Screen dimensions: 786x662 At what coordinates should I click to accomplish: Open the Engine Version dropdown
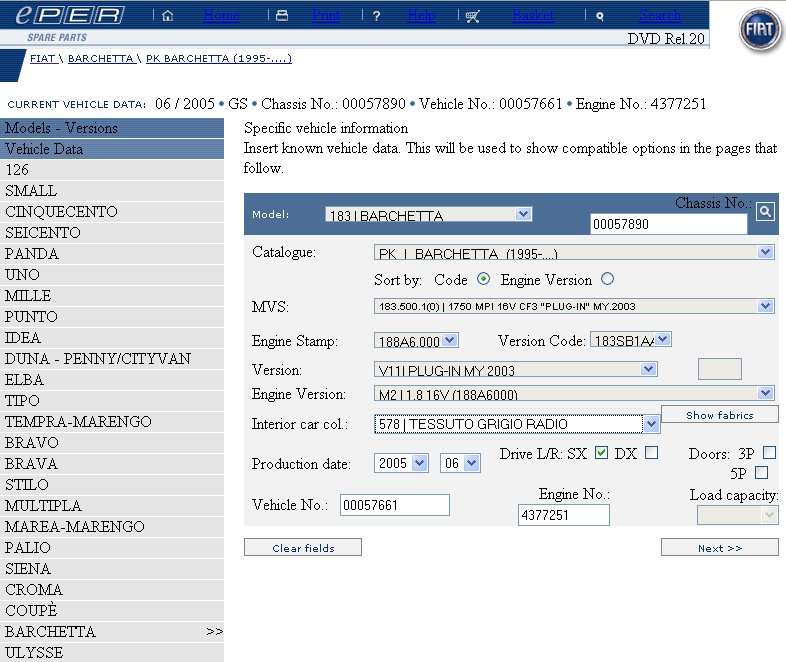coord(574,393)
